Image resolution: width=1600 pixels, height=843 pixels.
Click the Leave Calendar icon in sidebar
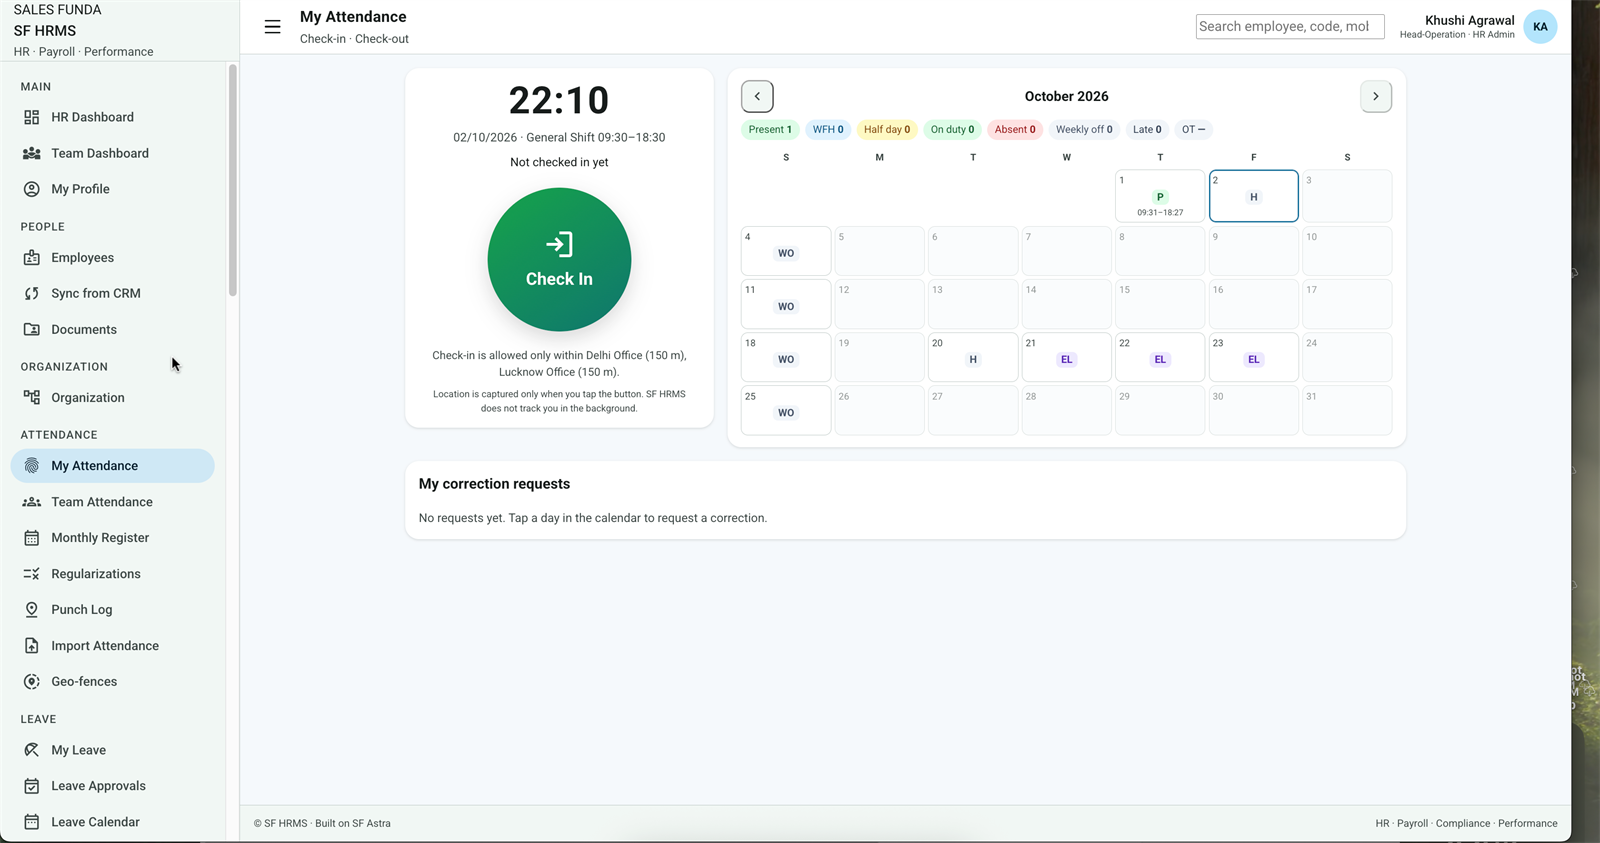click(x=32, y=822)
